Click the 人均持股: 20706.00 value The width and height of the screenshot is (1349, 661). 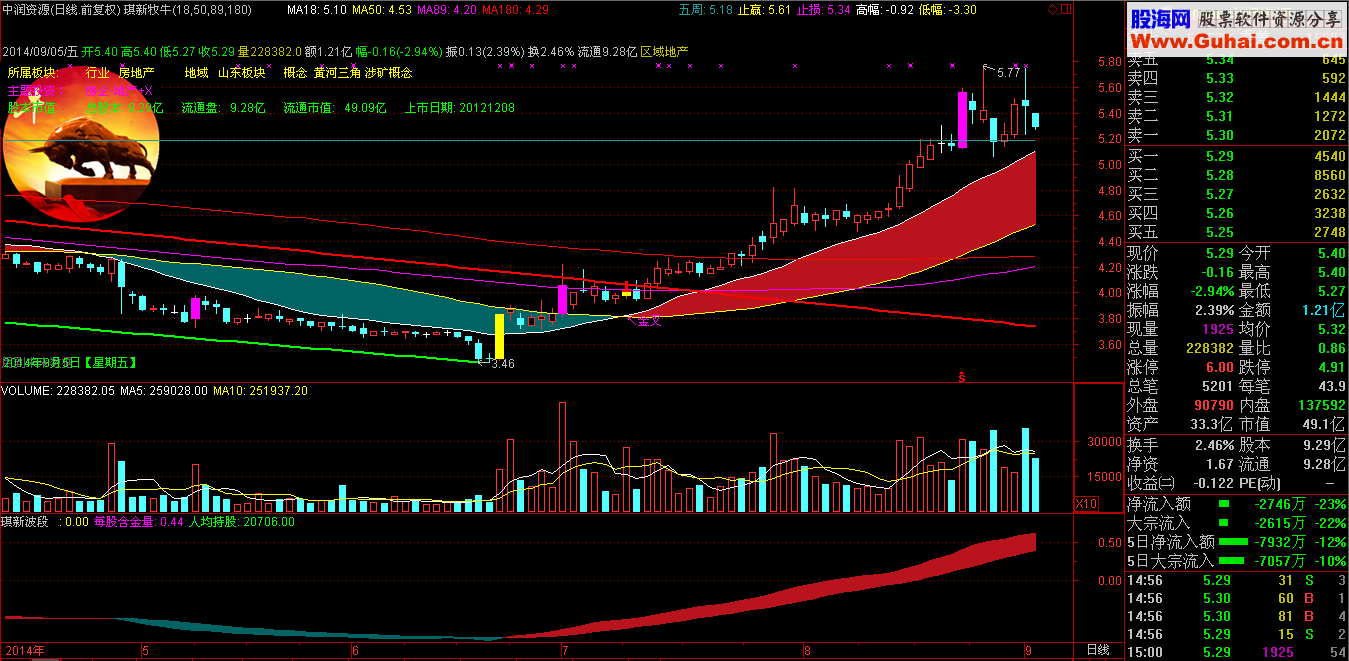coord(241,521)
